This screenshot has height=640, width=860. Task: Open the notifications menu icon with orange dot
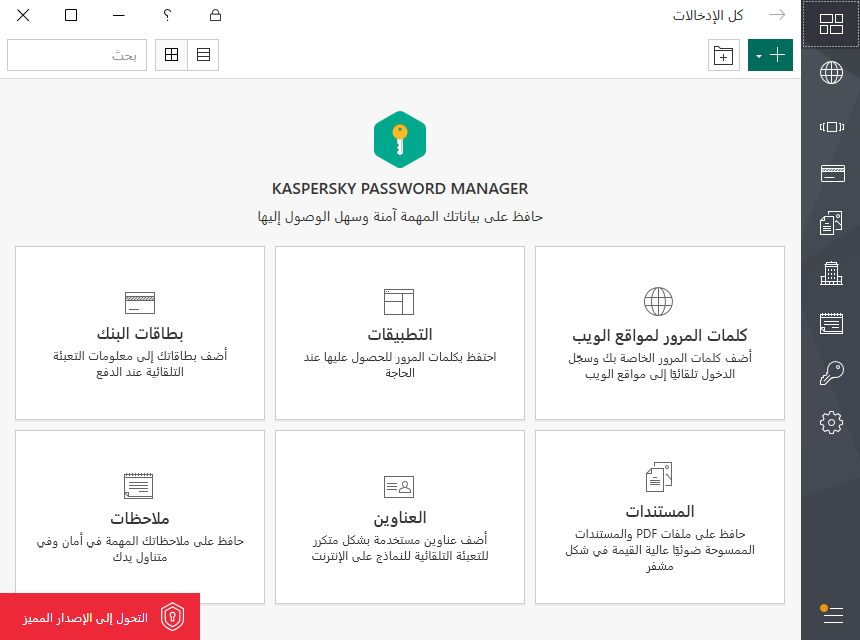pyautogui.click(x=831, y=614)
